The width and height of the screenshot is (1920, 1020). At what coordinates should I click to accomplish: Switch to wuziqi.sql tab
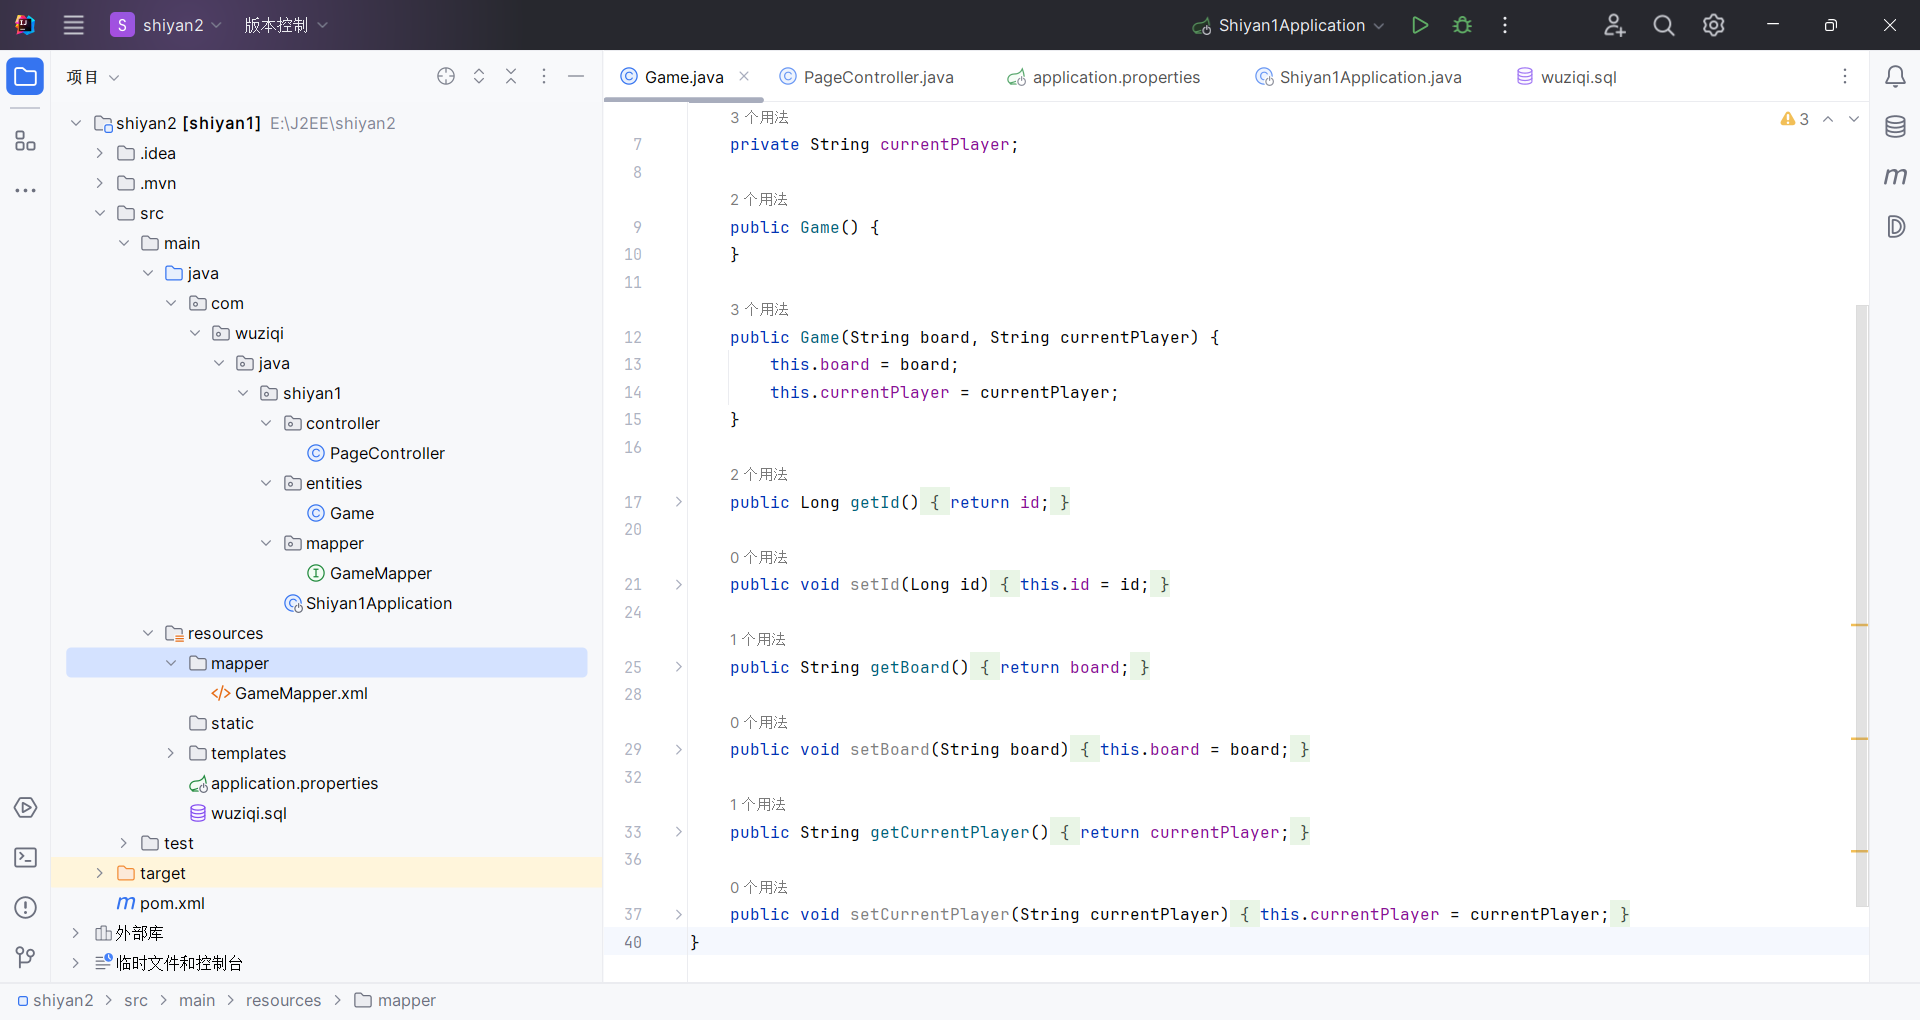click(x=1566, y=77)
